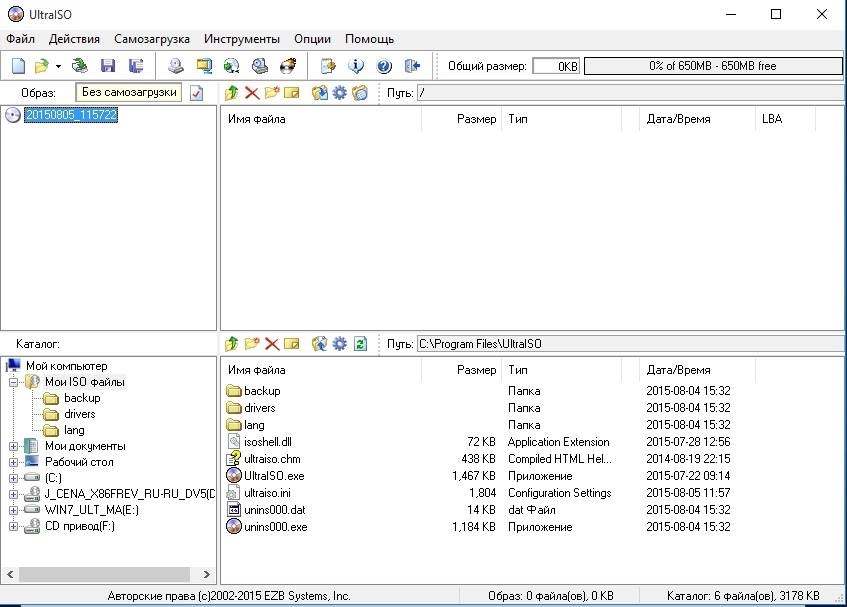847x607 pixels.
Task: Click the page-with-gear icon left of info
Action: click(328, 66)
